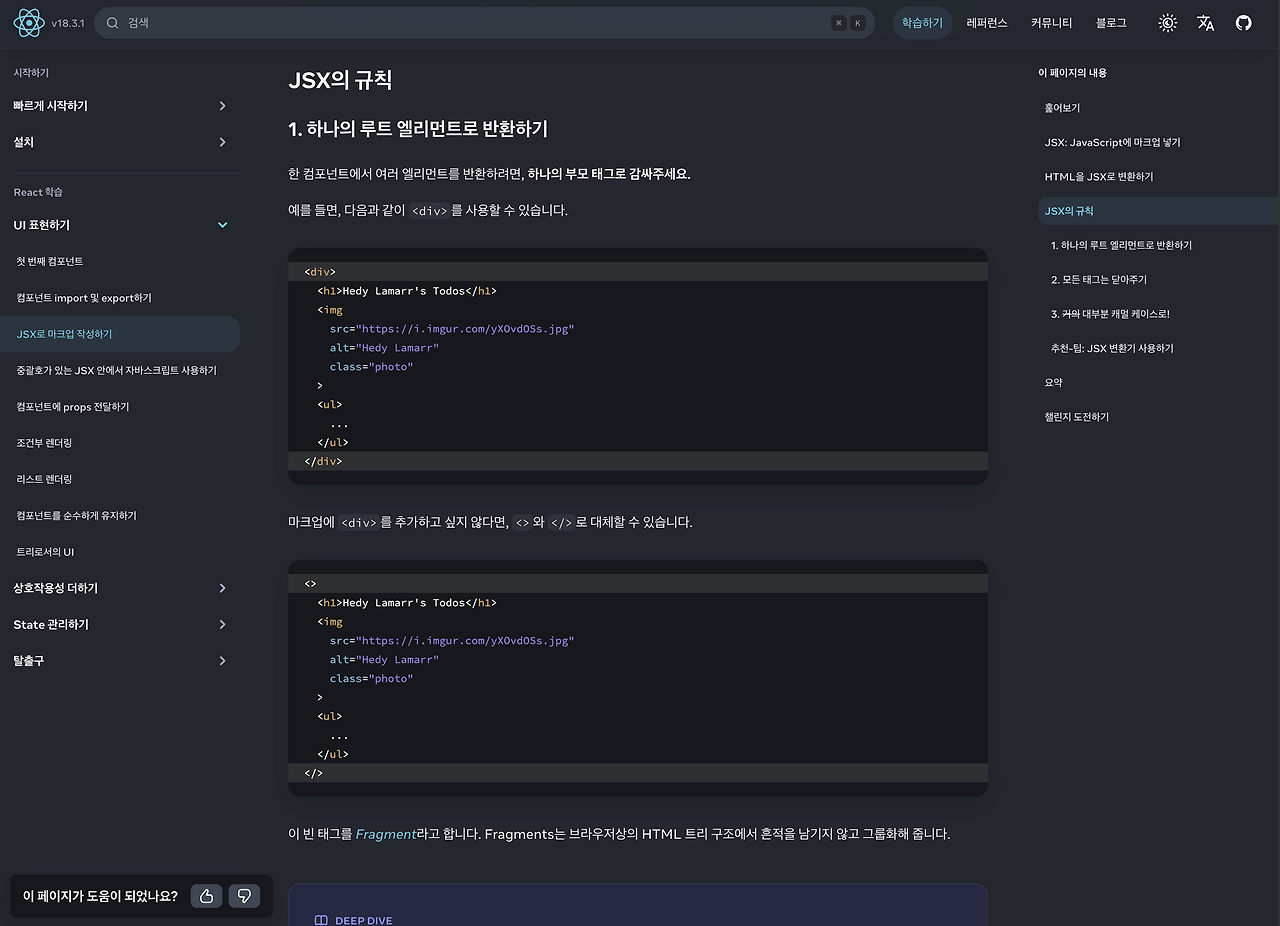
Task: Click the highlighted opening <> fragment line
Action: point(638,584)
